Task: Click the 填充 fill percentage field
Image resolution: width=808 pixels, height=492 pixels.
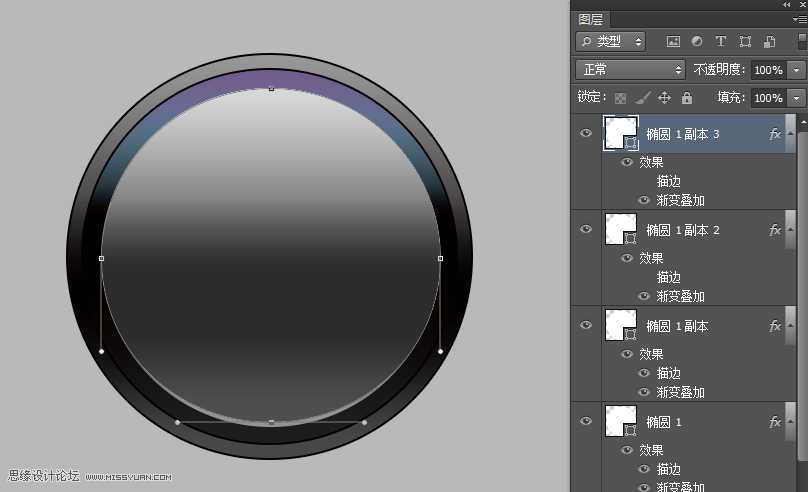Action: 767,98
